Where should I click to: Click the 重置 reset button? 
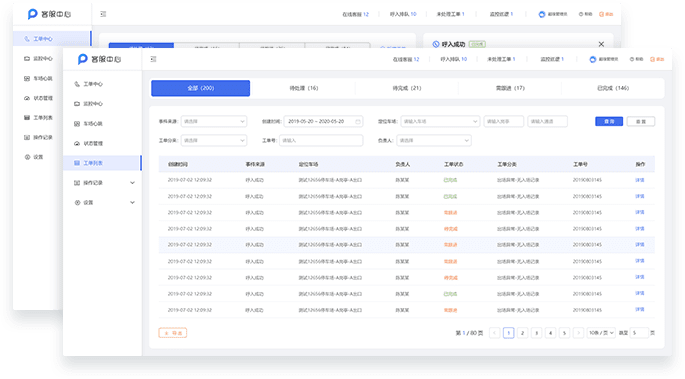tap(641, 121)
